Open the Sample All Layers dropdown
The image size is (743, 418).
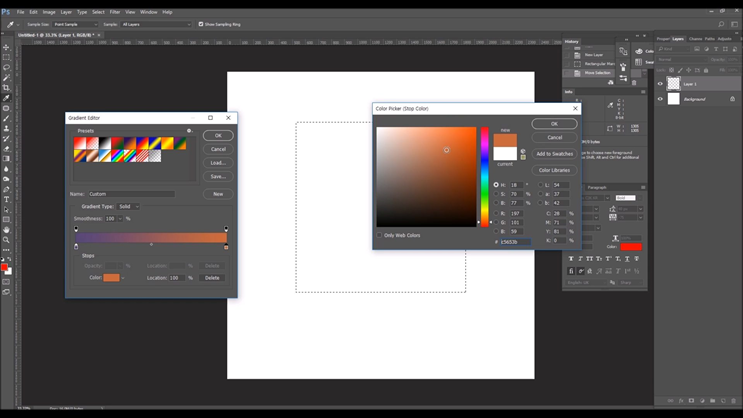point(155,24)
